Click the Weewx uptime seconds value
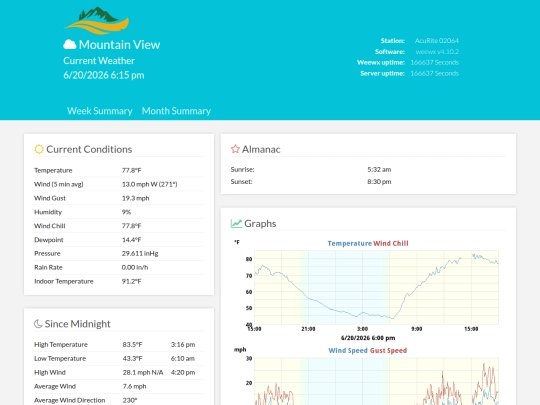The height and width of the screenshot is (405, 540). [x=434, y=62]
